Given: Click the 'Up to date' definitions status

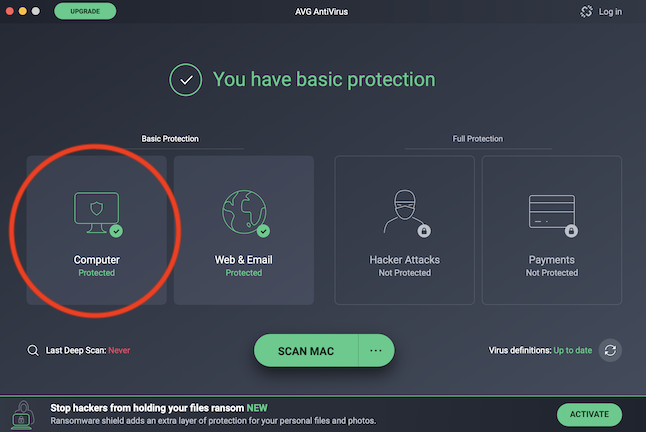Looking at the screenshot, I should (x=574, y=351).
